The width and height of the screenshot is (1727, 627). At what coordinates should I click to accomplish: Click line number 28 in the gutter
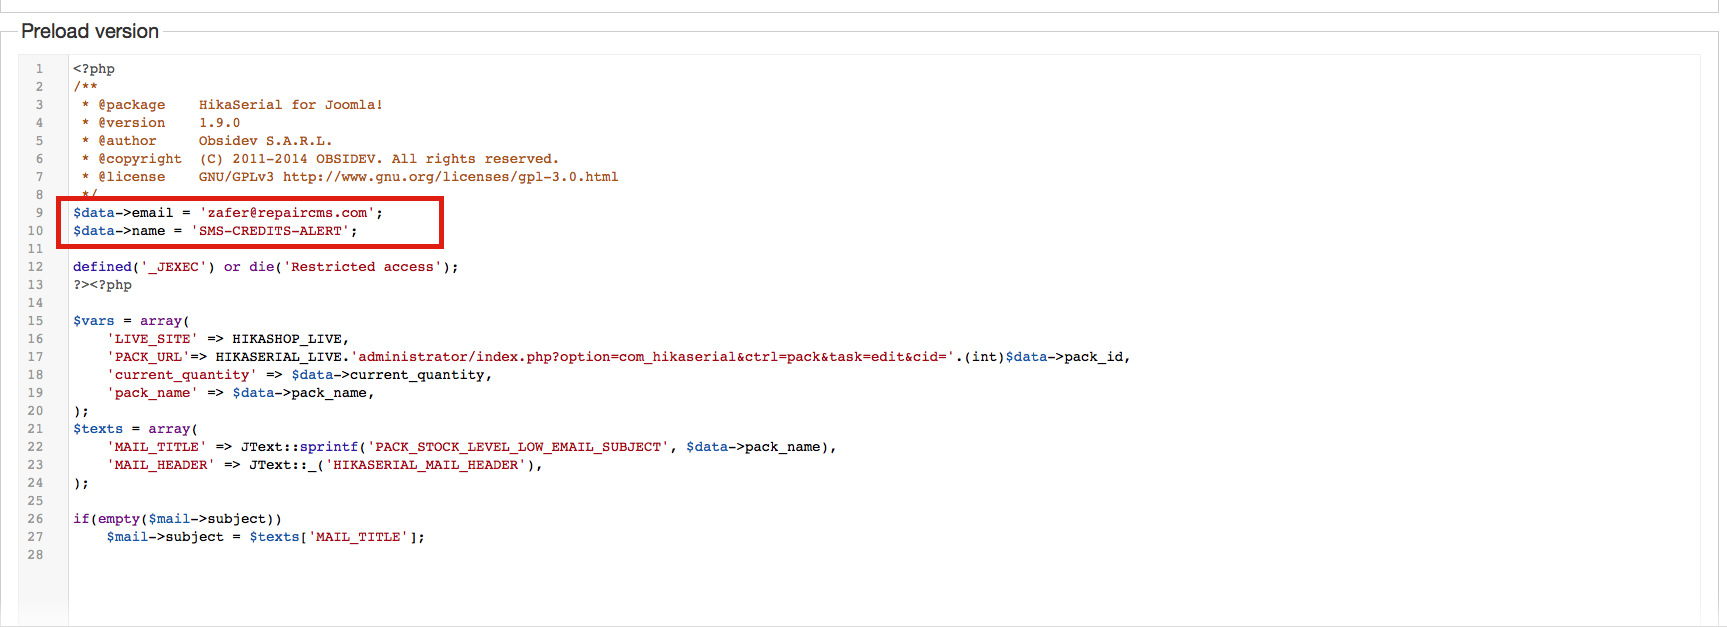(x=35, y=555)
